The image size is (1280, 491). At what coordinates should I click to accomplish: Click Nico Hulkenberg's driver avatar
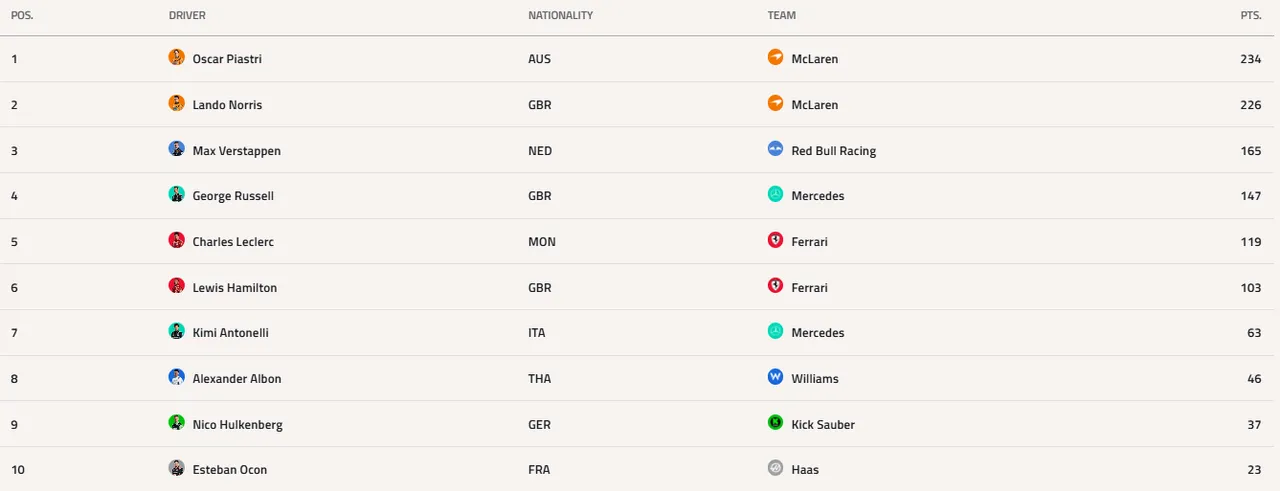tap(177, 423)
